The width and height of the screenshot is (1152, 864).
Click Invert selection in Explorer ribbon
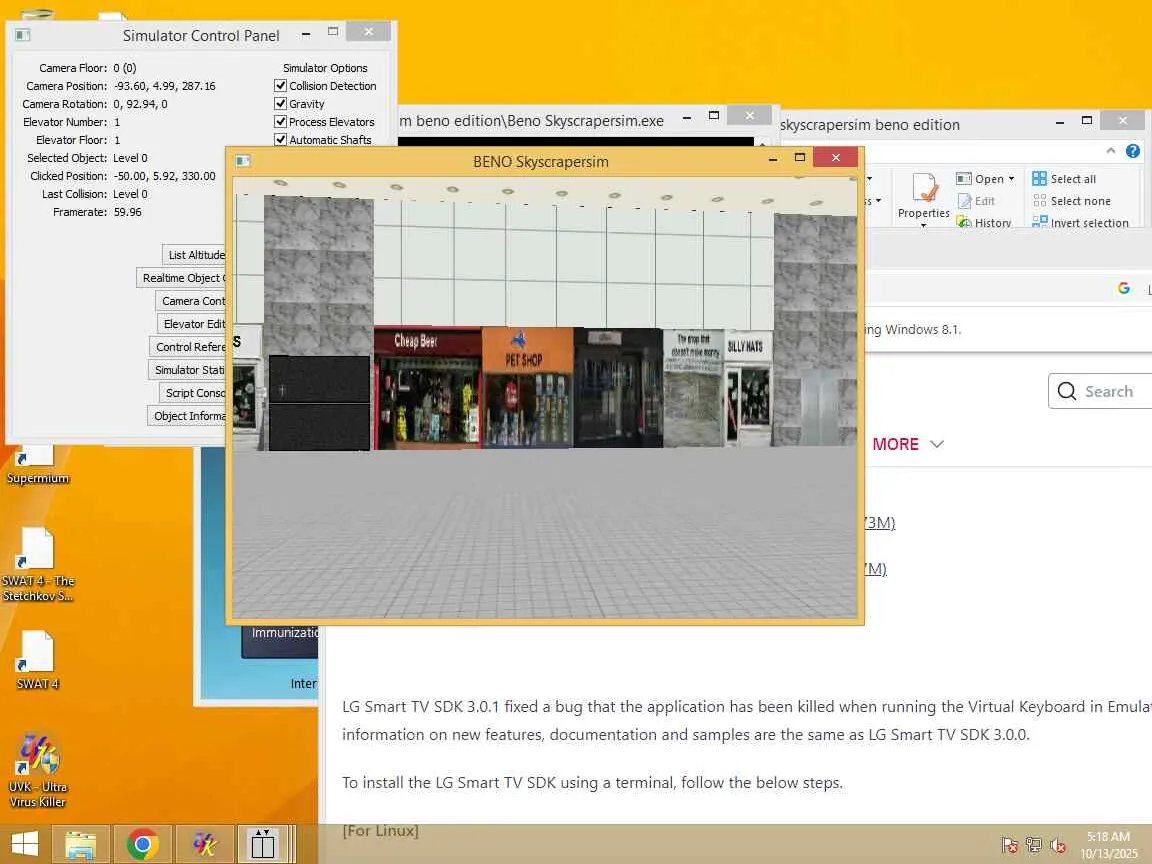click(1080, 223)
